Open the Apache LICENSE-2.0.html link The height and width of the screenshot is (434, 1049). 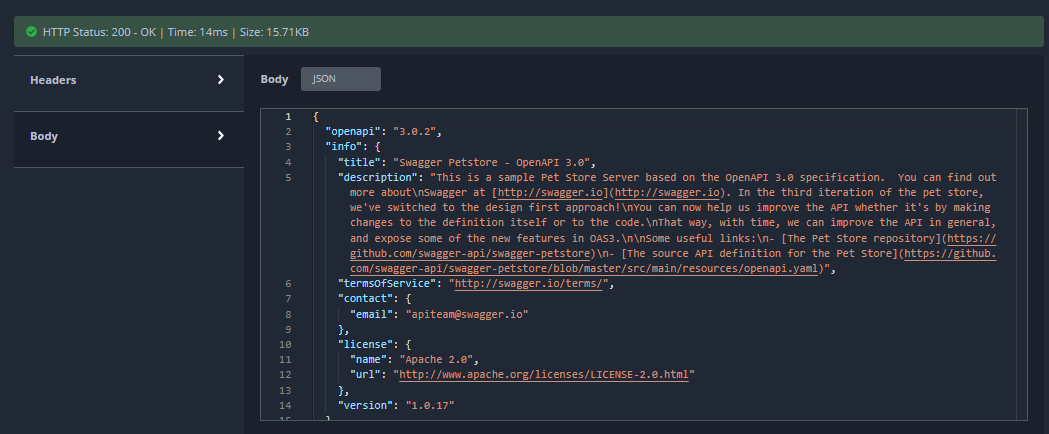click(x=545, y=374)
